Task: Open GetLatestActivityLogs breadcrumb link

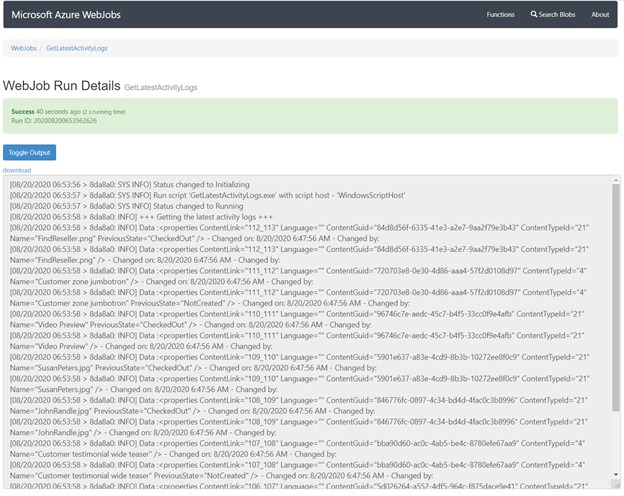Action: coord(77,48)
